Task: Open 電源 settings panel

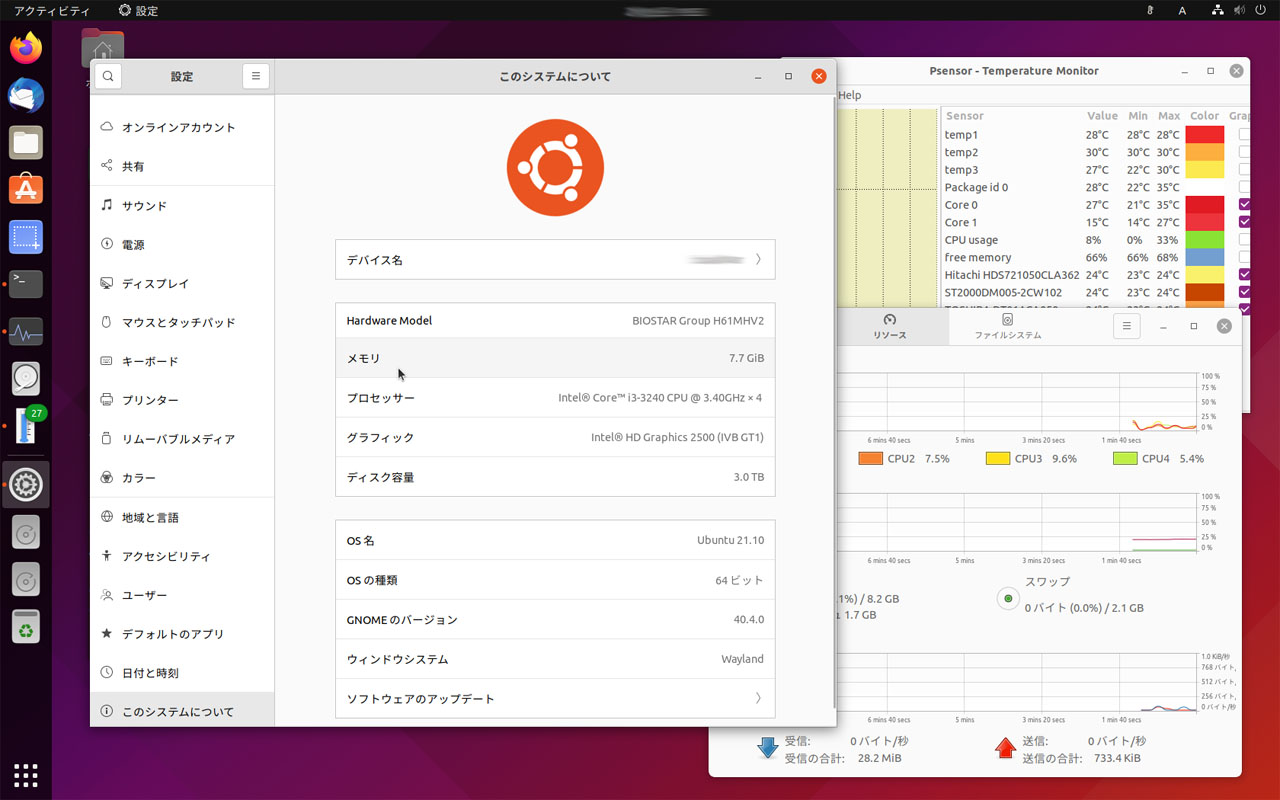Action: [182, 244]
